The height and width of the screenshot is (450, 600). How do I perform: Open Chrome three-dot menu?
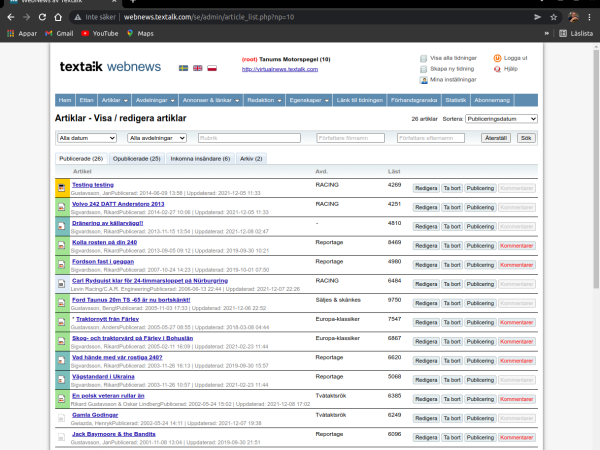click(x=589, y=17)
